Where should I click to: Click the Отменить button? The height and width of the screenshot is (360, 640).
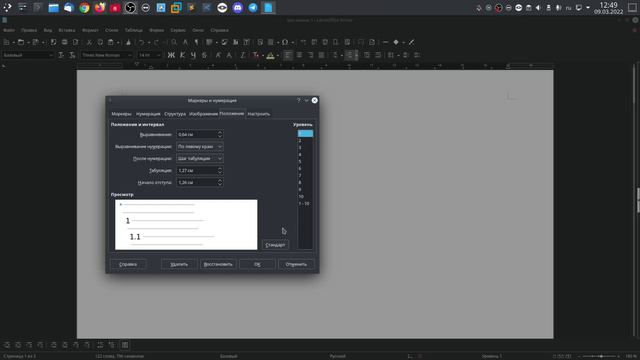pyautogui.click(x=296, y=264)
